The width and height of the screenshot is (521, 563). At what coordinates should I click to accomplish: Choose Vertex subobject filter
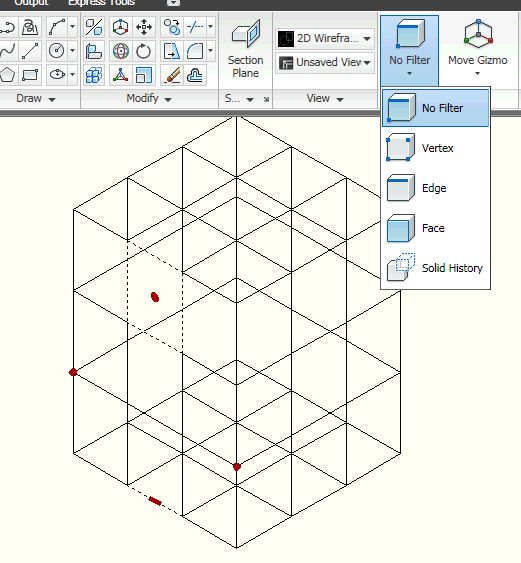[436, 148]
